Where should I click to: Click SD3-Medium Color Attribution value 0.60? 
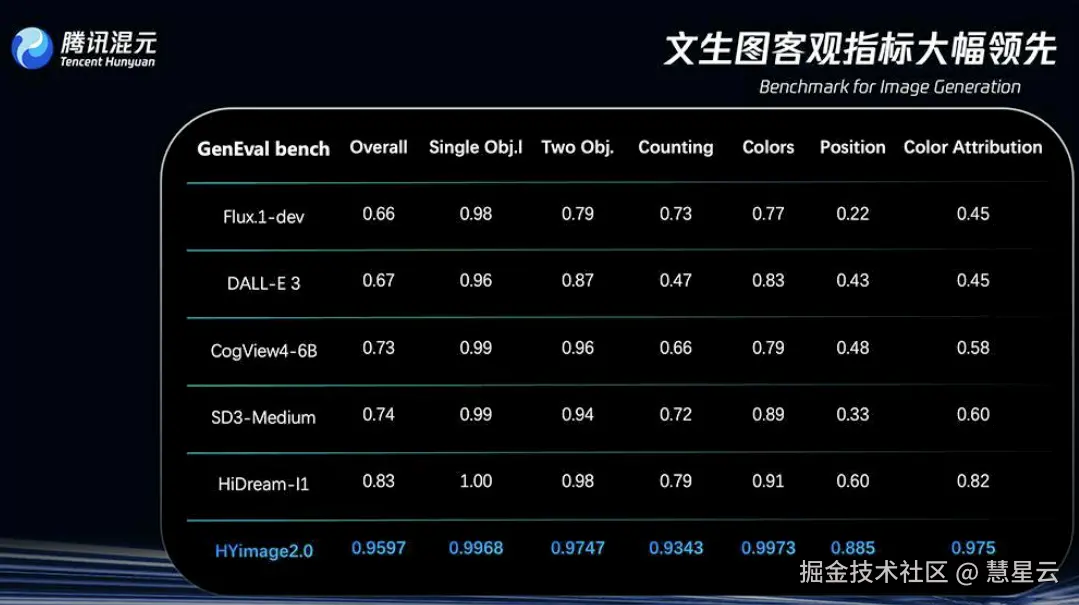coord(973,415)
